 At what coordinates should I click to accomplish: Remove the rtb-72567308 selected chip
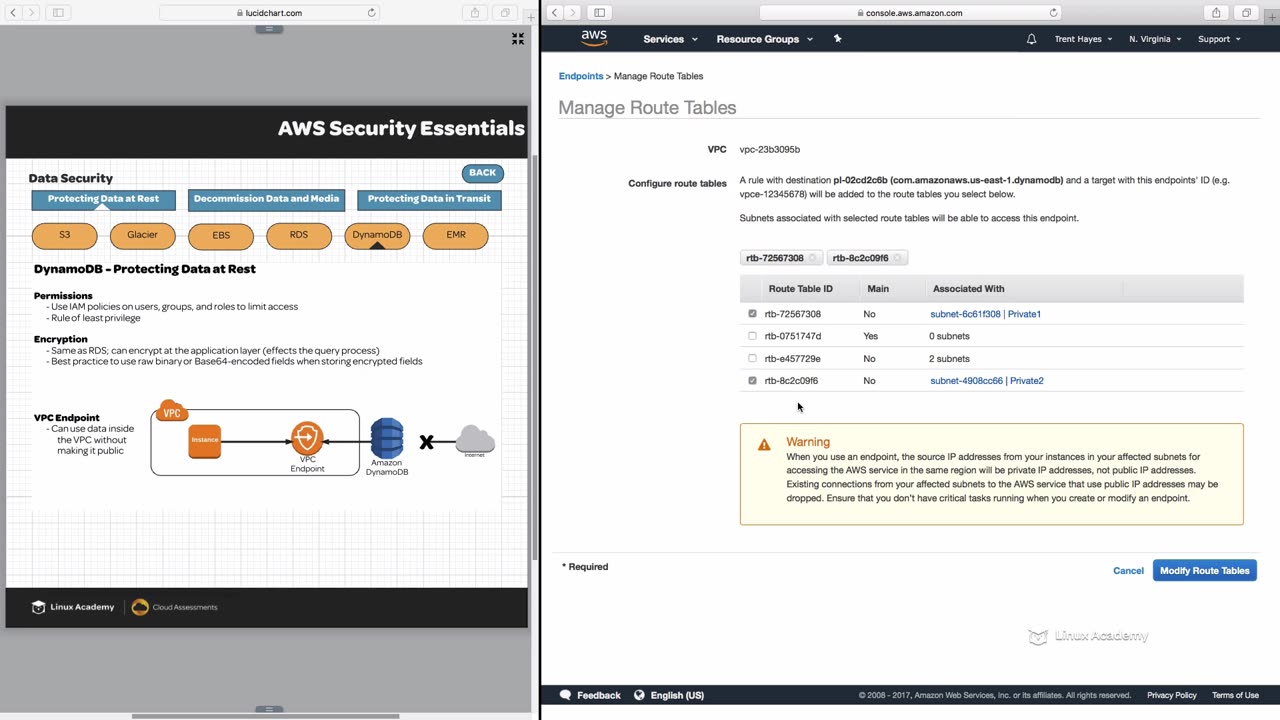click(x=813, y=258)
